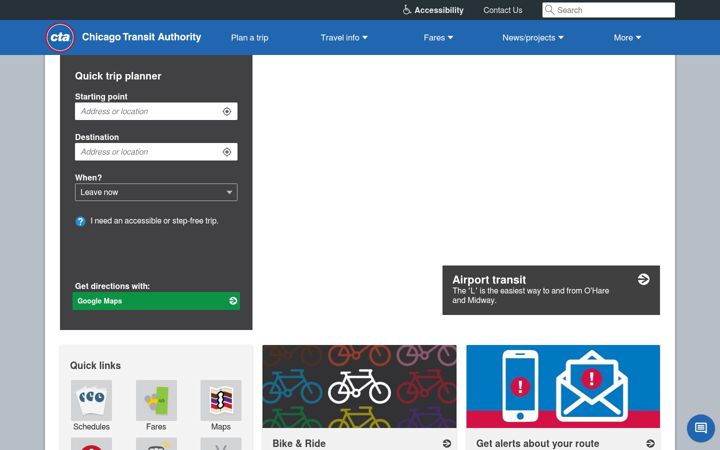Open the Airport transit banner
This screenshot has width=720, height=450.
coord(551,290)
